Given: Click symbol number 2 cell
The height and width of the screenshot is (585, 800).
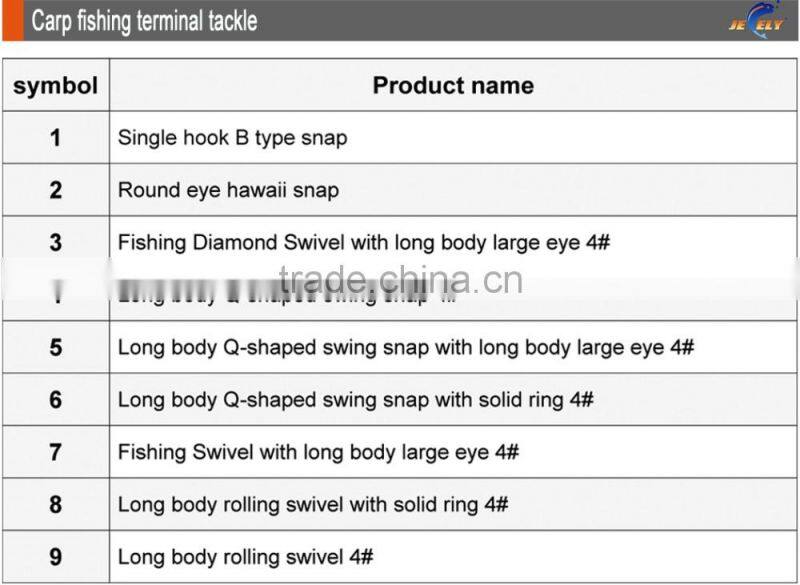Looking at the screenshot, I should tap(56, 190).
